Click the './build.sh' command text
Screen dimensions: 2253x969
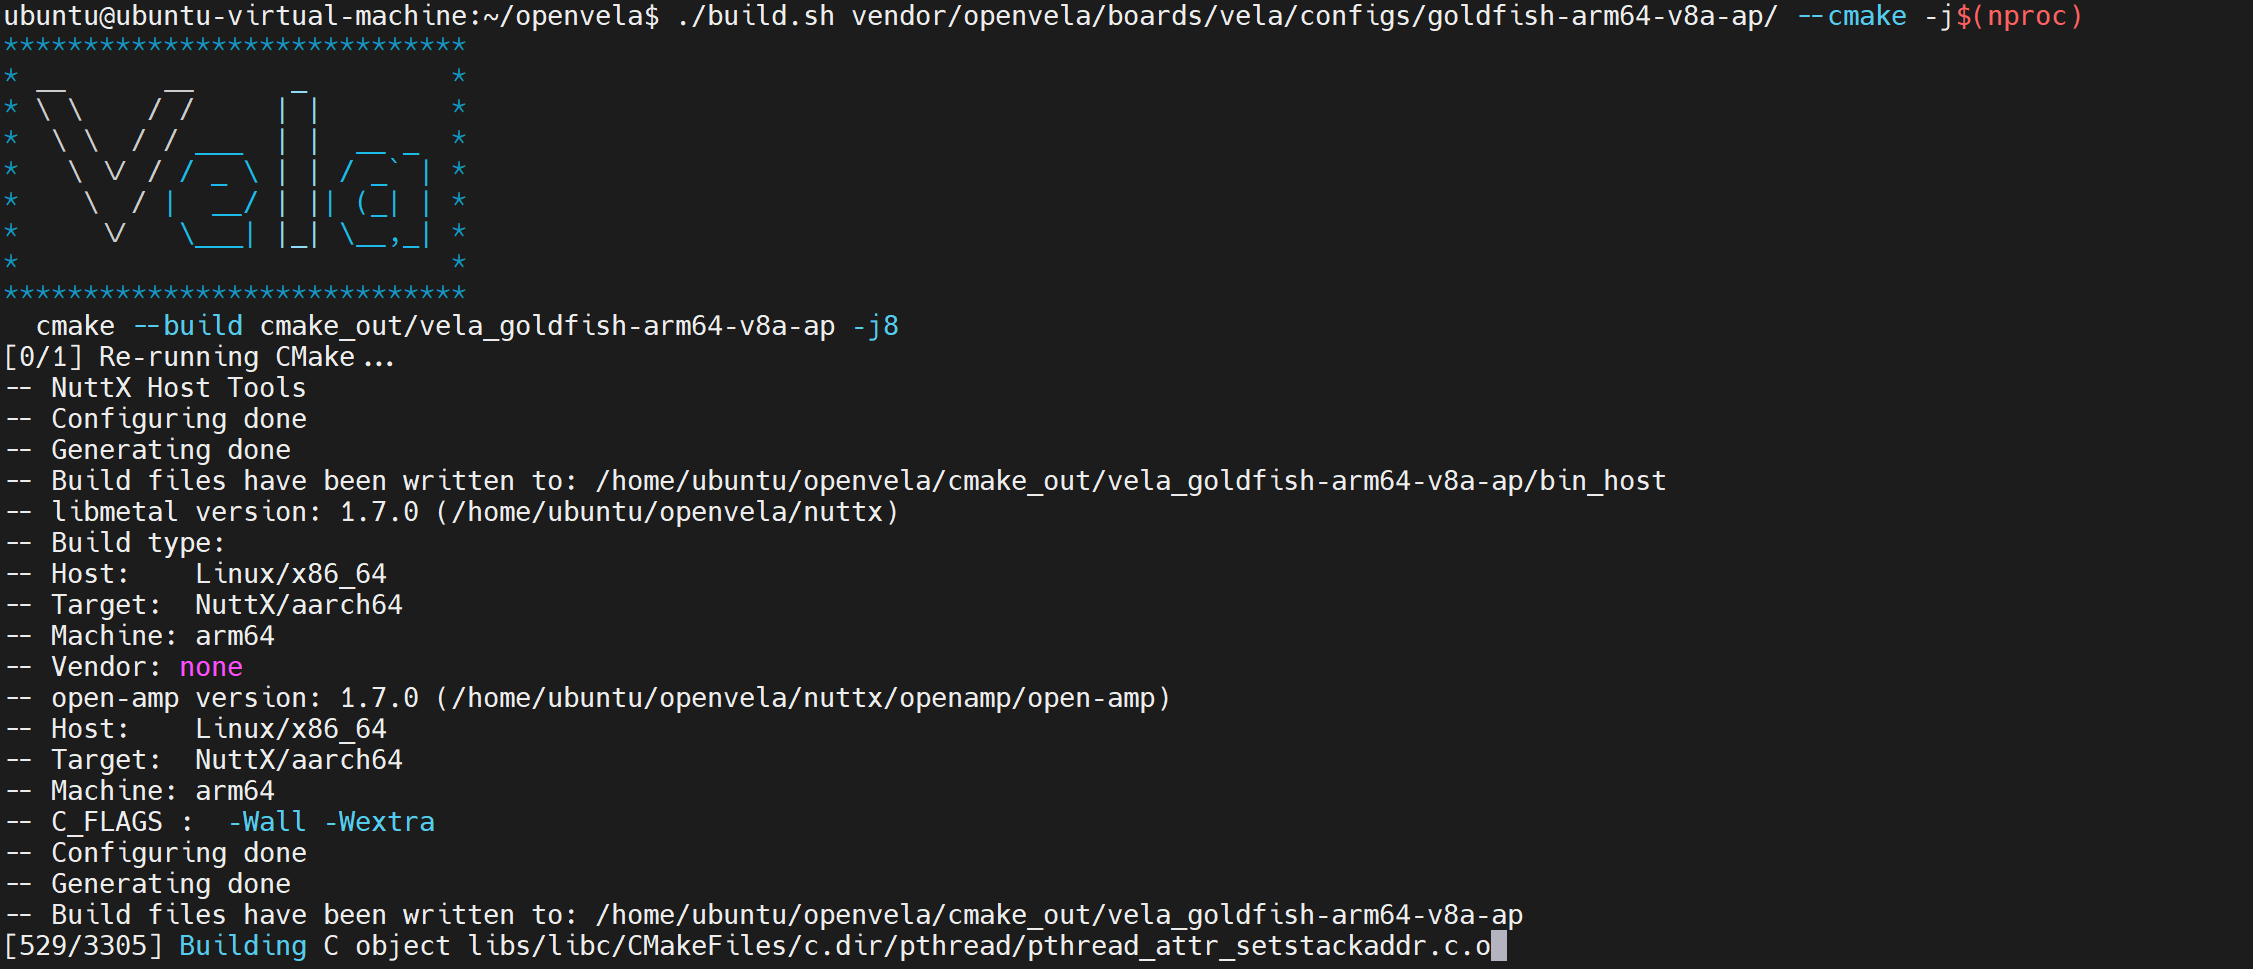coord(756,17)
